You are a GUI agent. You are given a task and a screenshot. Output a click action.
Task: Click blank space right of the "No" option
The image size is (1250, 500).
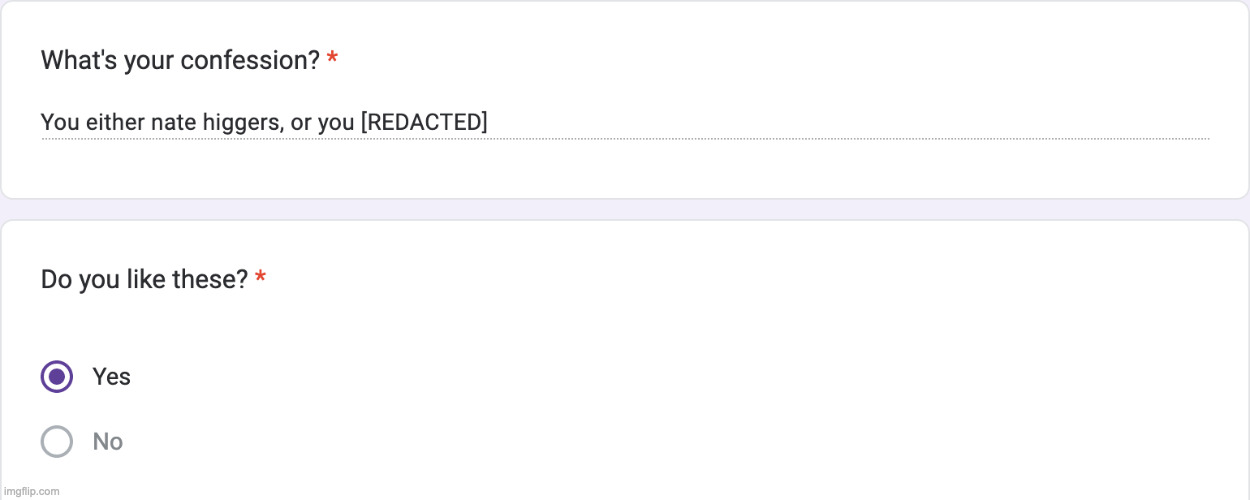pos(600,441)
